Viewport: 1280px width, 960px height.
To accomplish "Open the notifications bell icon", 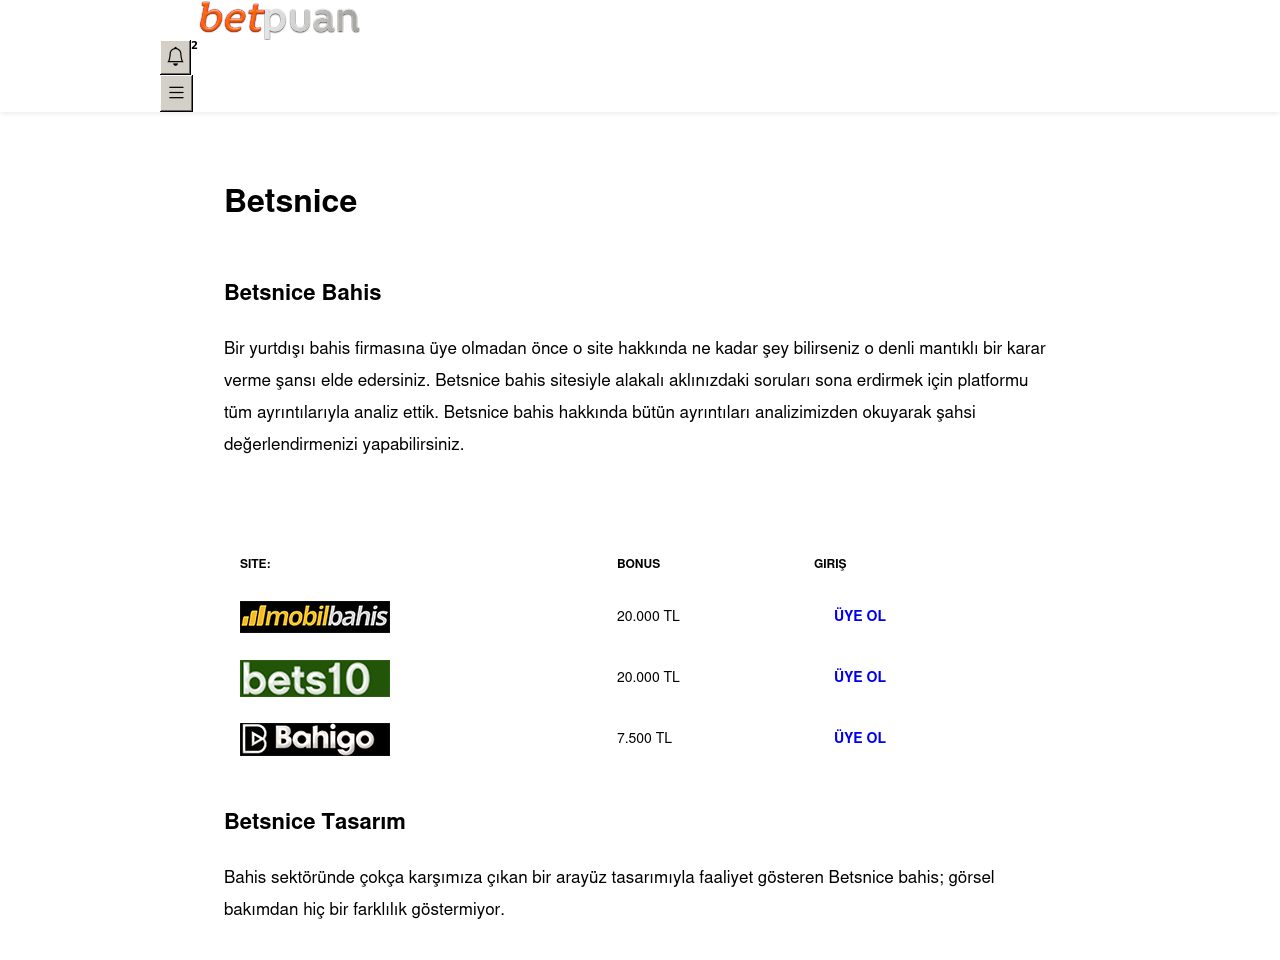I will click(176, 57).
